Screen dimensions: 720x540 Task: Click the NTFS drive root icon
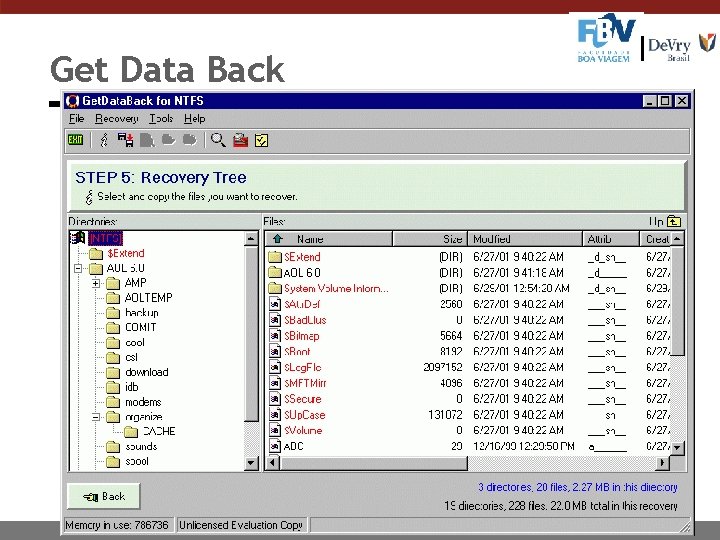[x=78, y=238]
